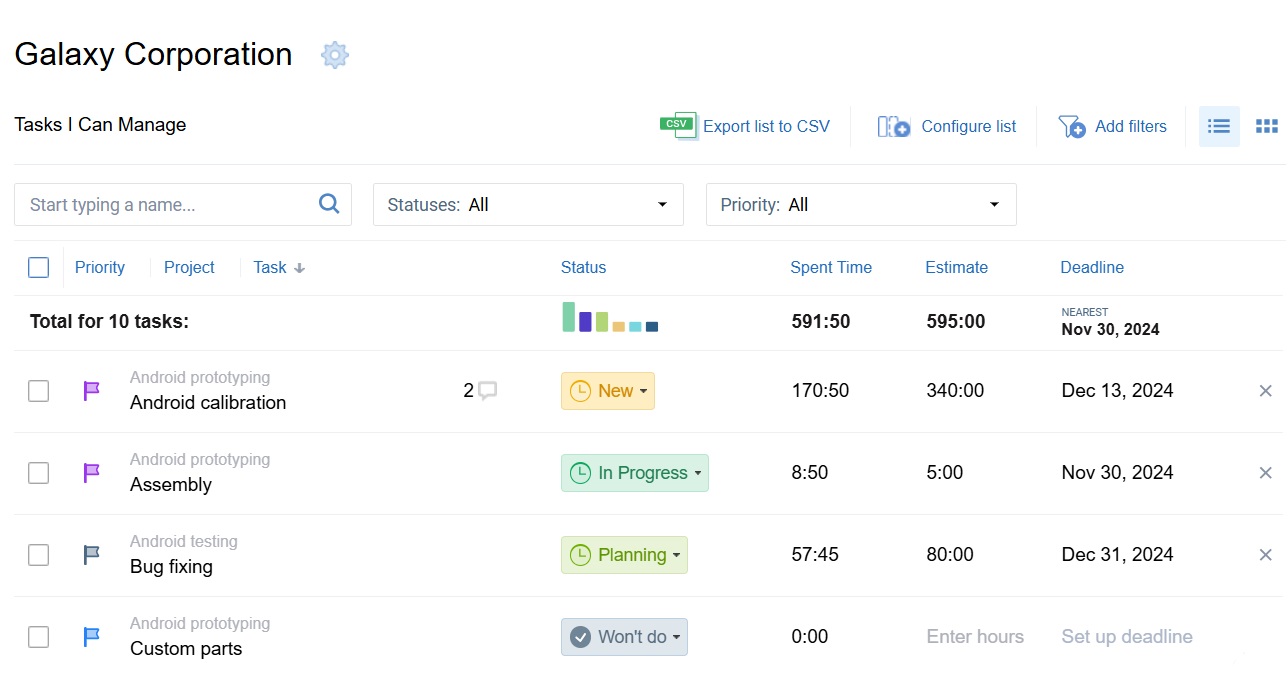Open the Priority: All dropdown

[x=861, y=204]
